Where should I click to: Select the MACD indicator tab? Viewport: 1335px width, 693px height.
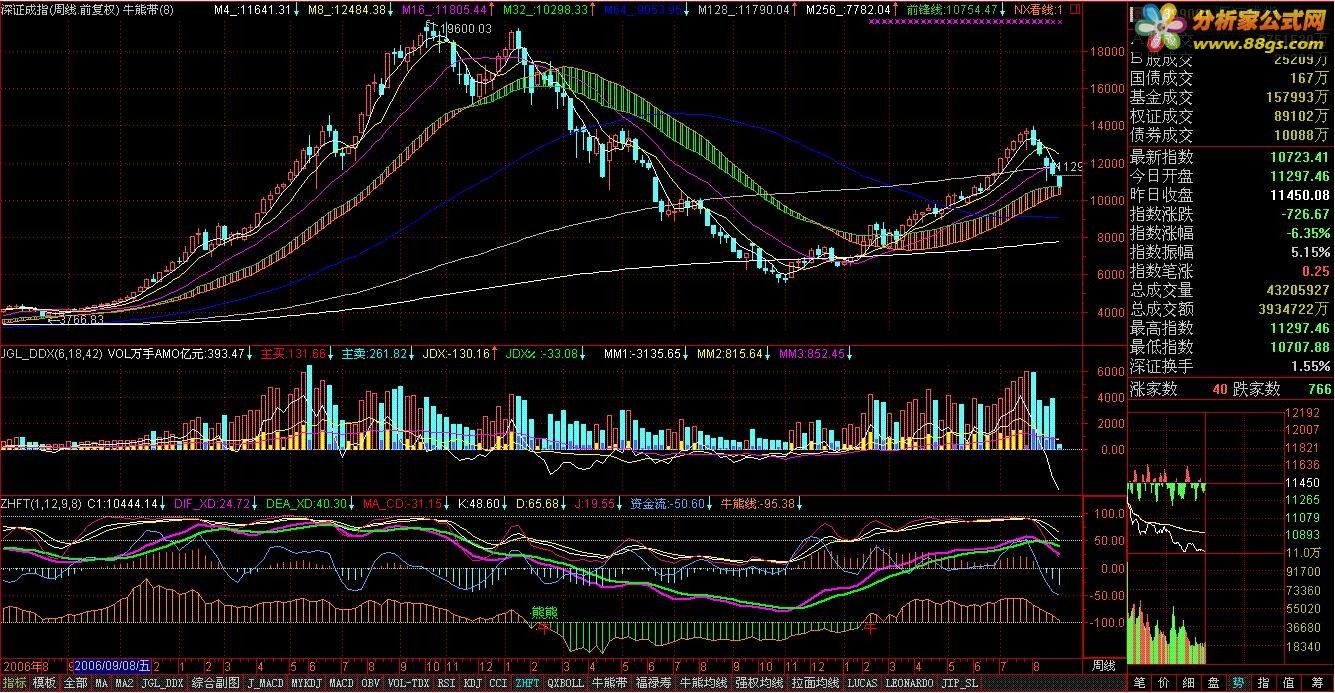[x=341, y=683]
